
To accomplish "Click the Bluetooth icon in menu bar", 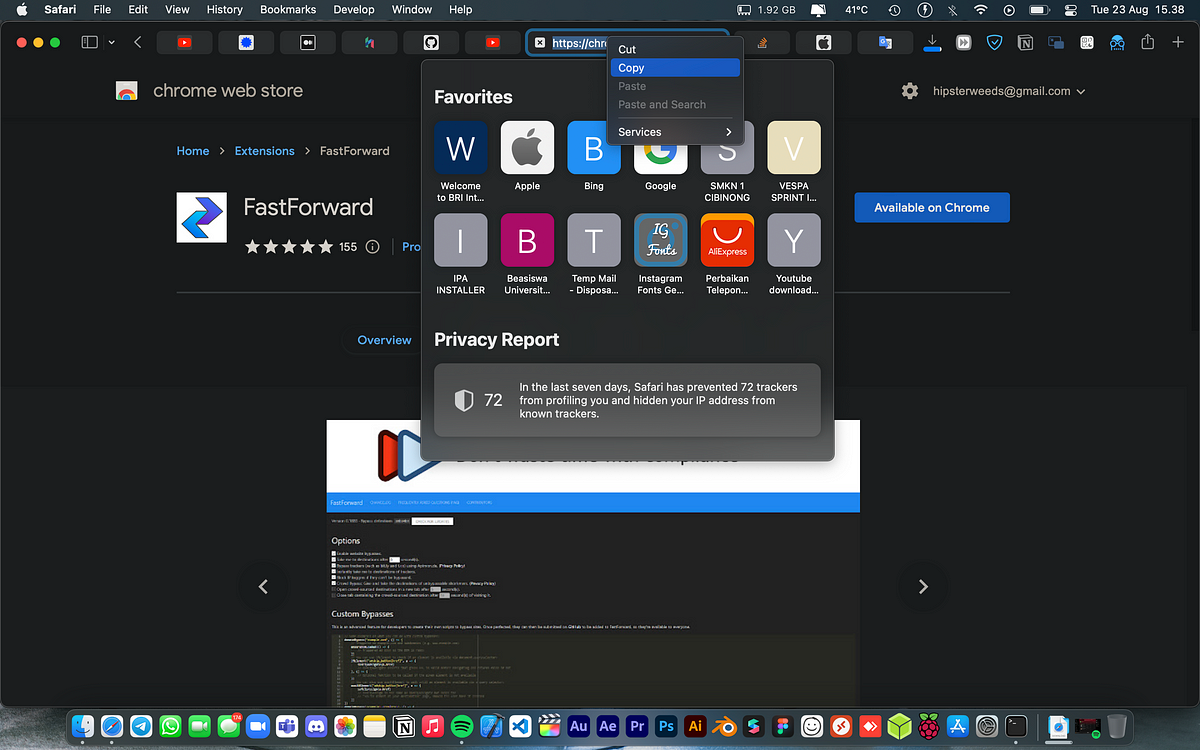I will click(953, 9).
